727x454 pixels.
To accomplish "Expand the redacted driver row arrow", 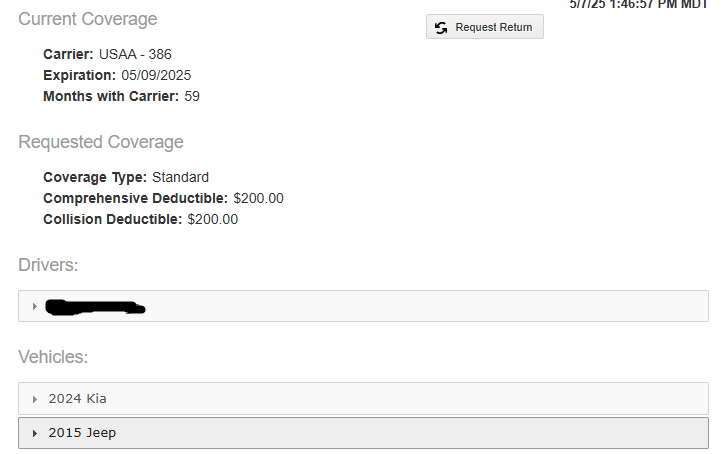I will click(x=35, y=306).
